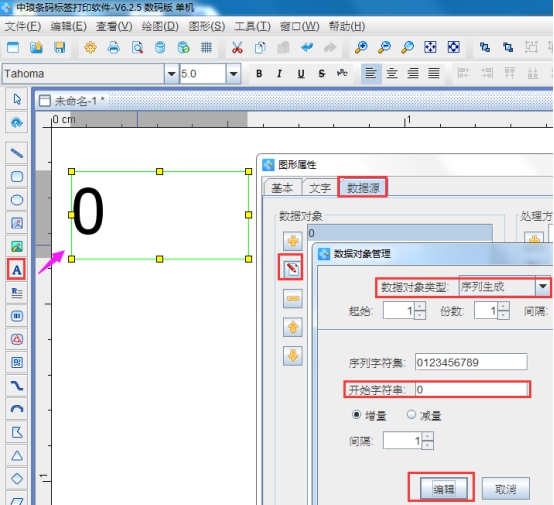Click the 编辑 button
Viewport: 554px width, 505px height.
click(x=443, y=489)
